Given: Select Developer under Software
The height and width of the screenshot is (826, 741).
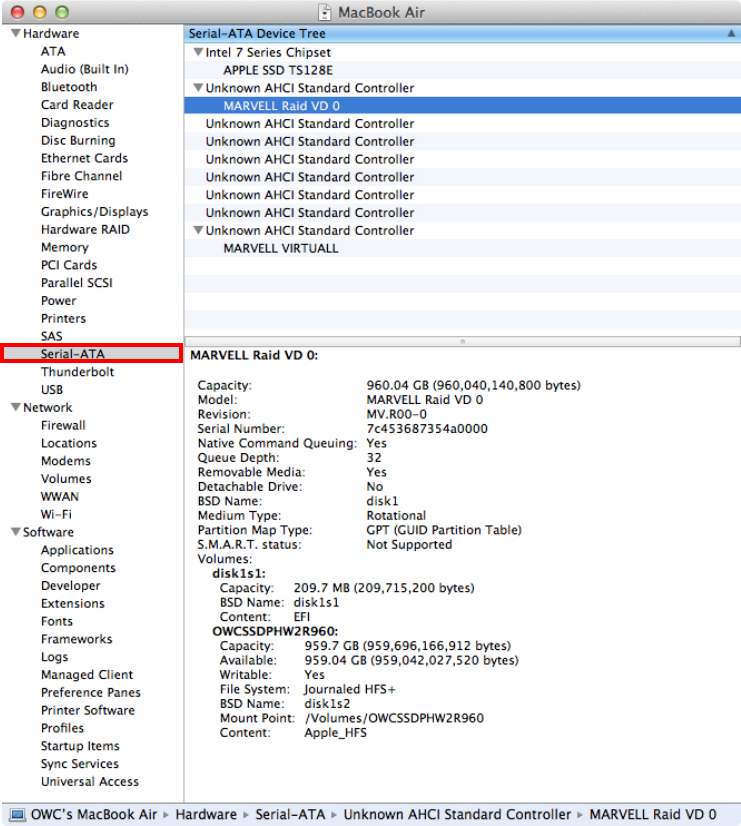Looking at the screenshot, I should pyautogui.click(x=71, y=586).
